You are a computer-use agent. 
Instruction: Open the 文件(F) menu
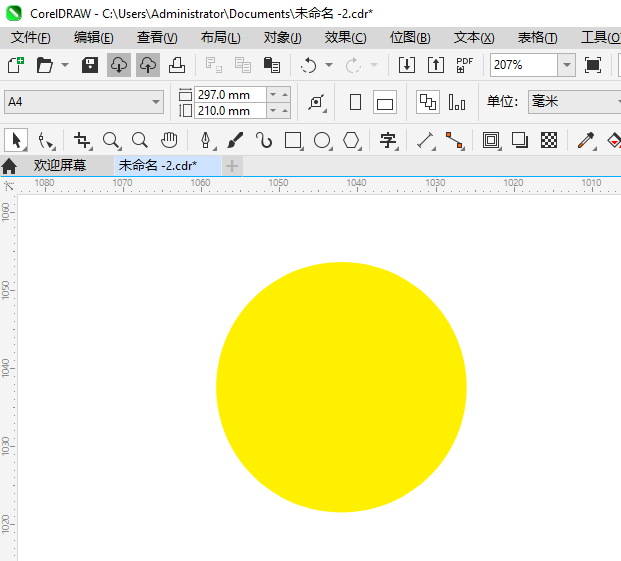(x=30, y=38)
